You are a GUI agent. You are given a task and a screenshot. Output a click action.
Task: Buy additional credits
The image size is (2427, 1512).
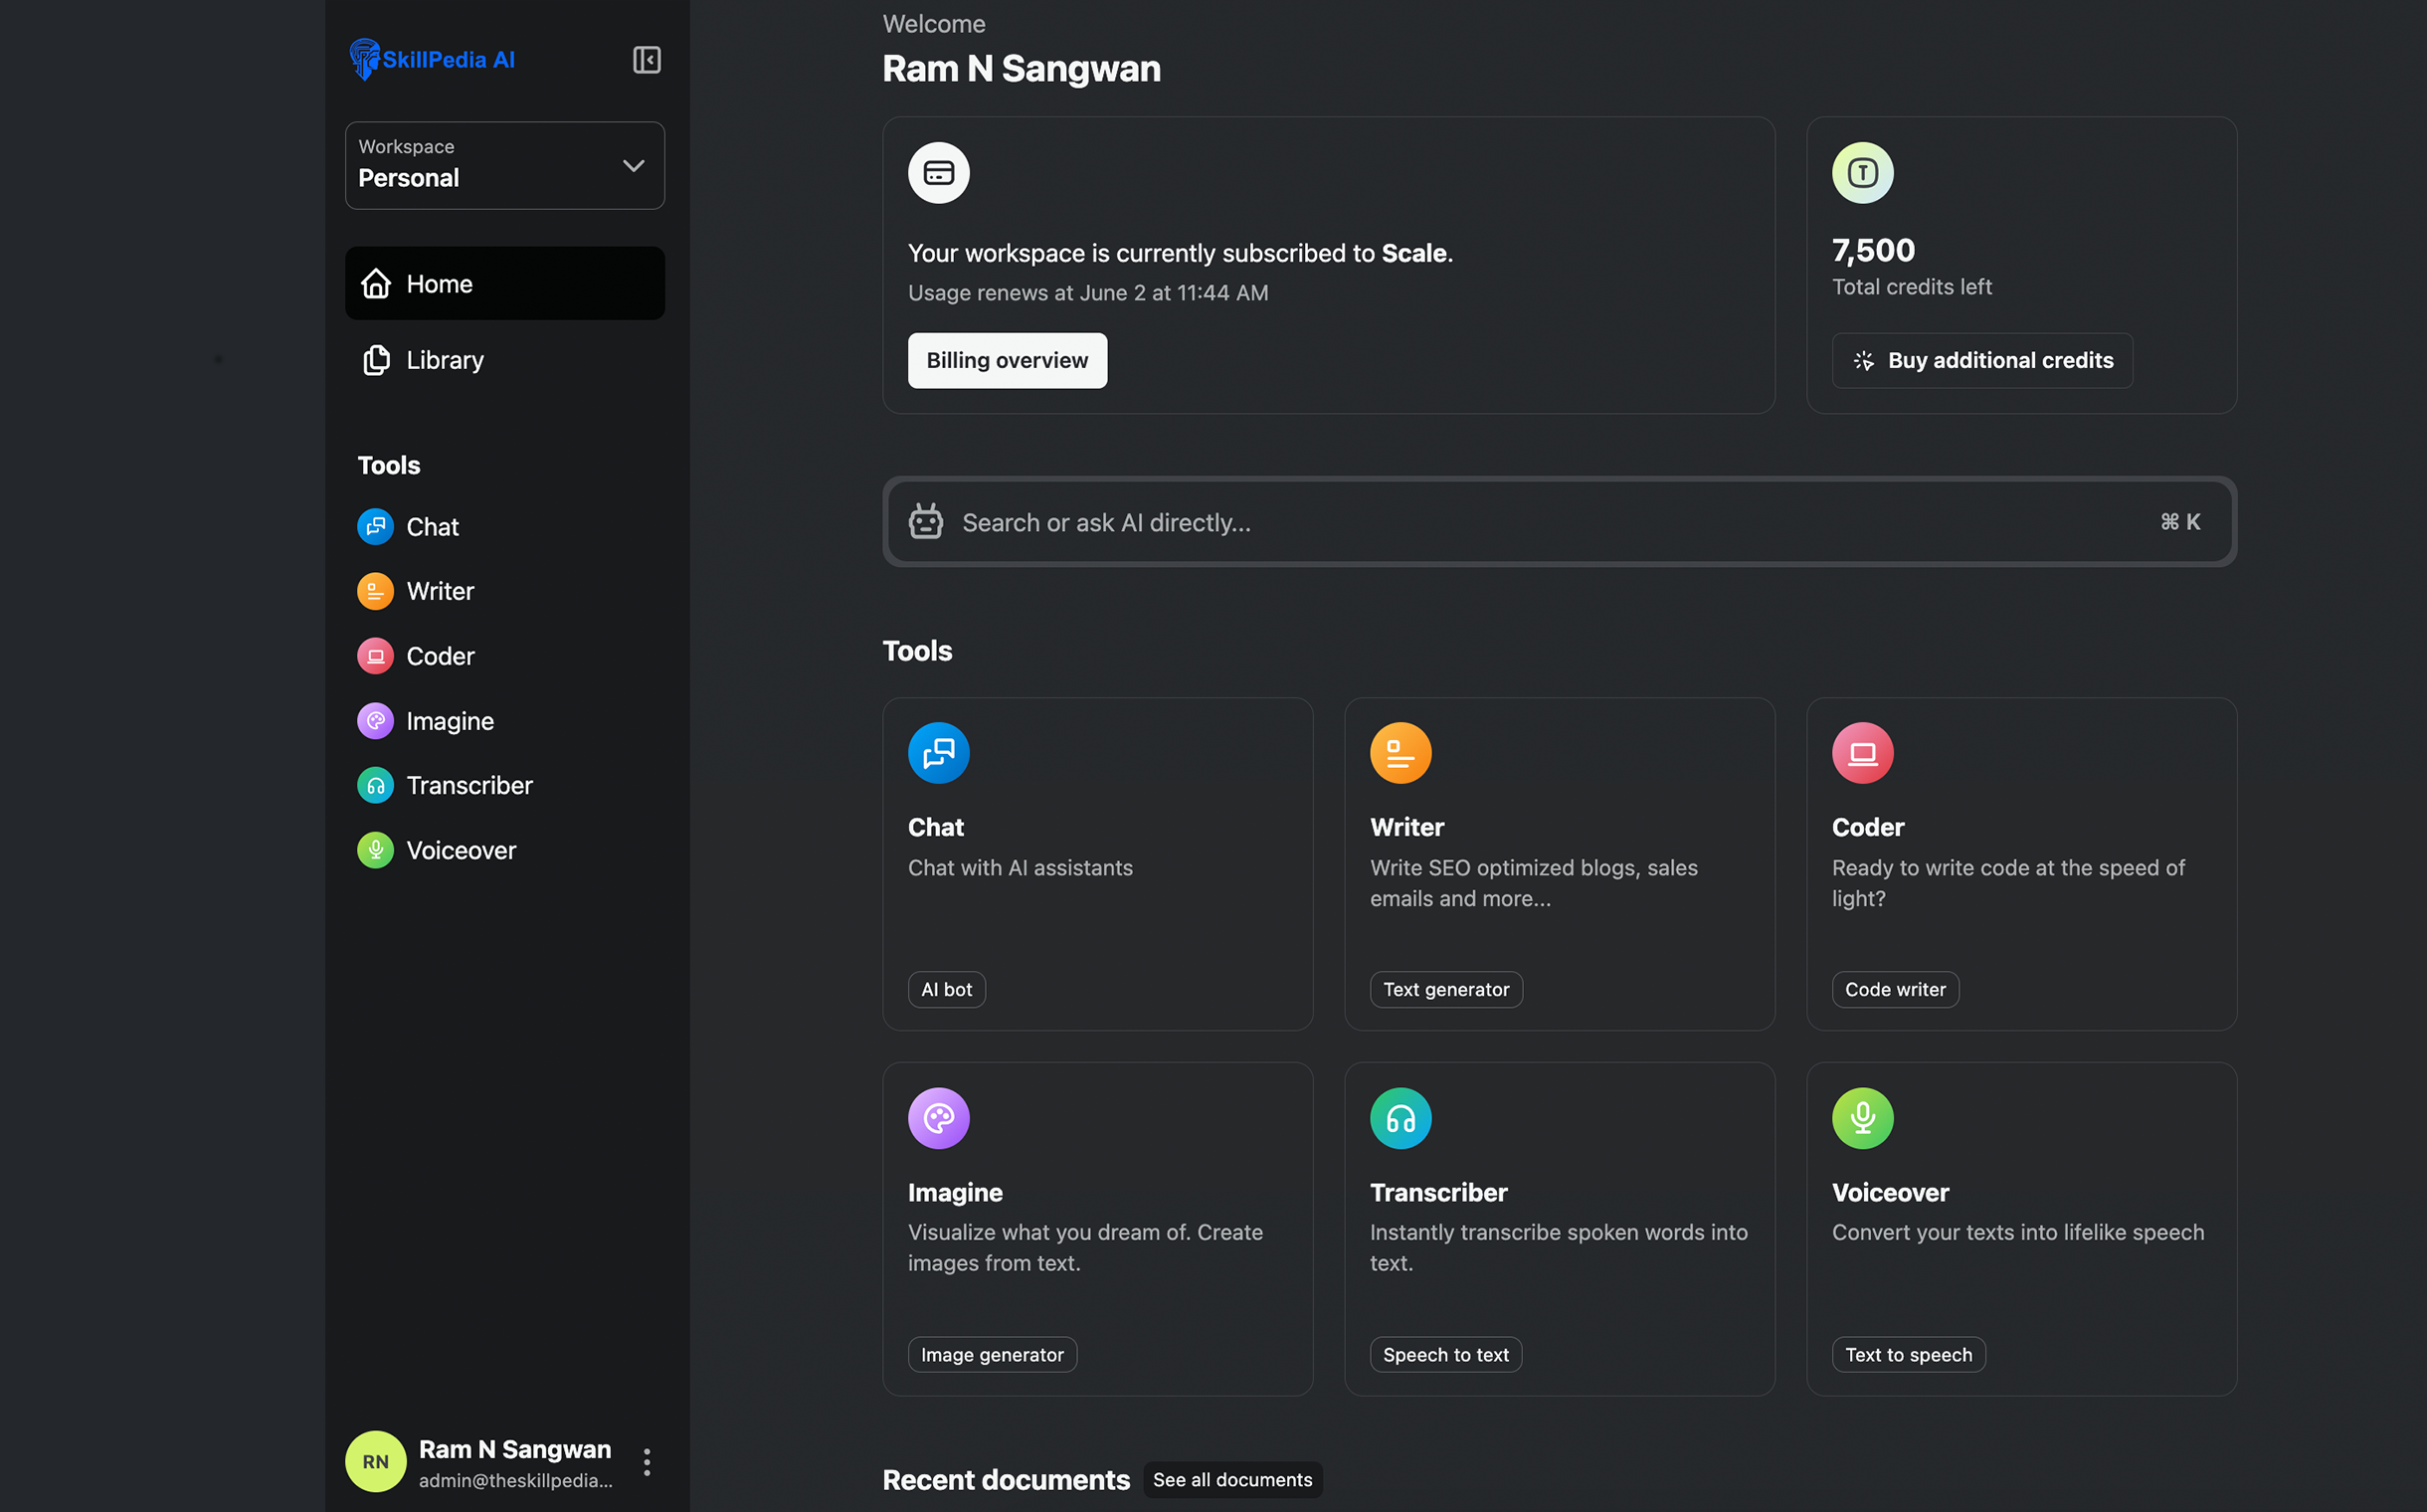[x=1982, y=360]
